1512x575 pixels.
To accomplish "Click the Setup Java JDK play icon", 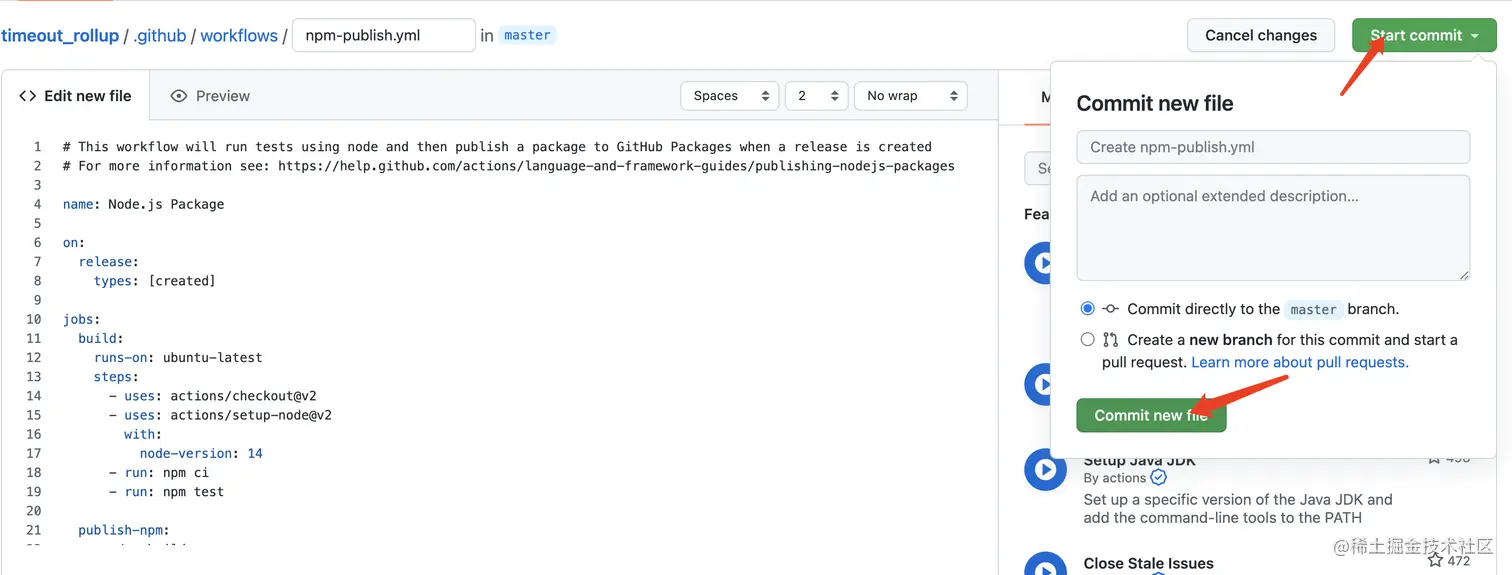I will tap(1045, 469).
